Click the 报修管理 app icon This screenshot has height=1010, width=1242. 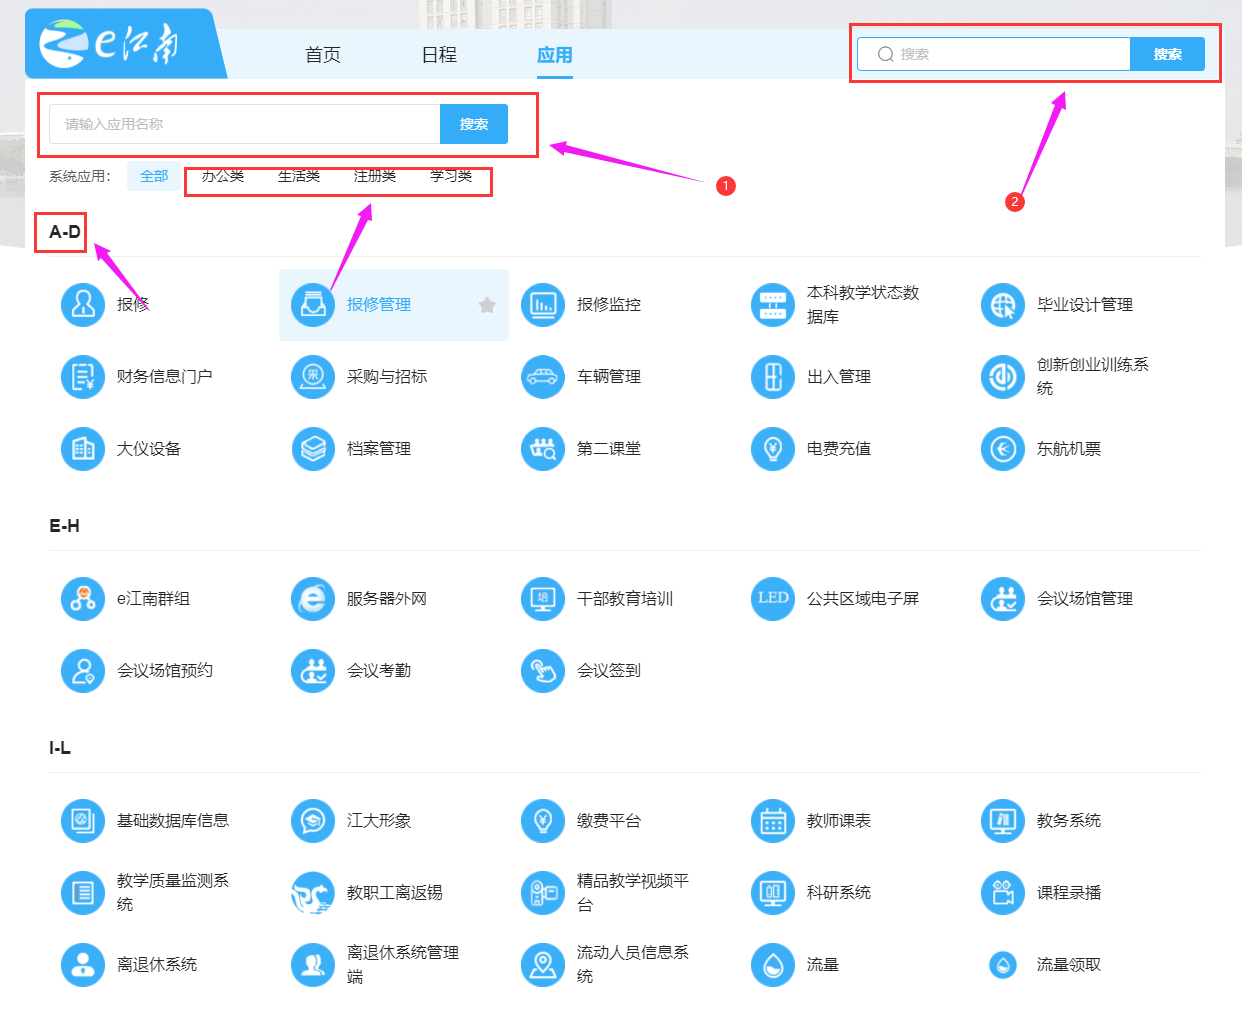[313, 304]
